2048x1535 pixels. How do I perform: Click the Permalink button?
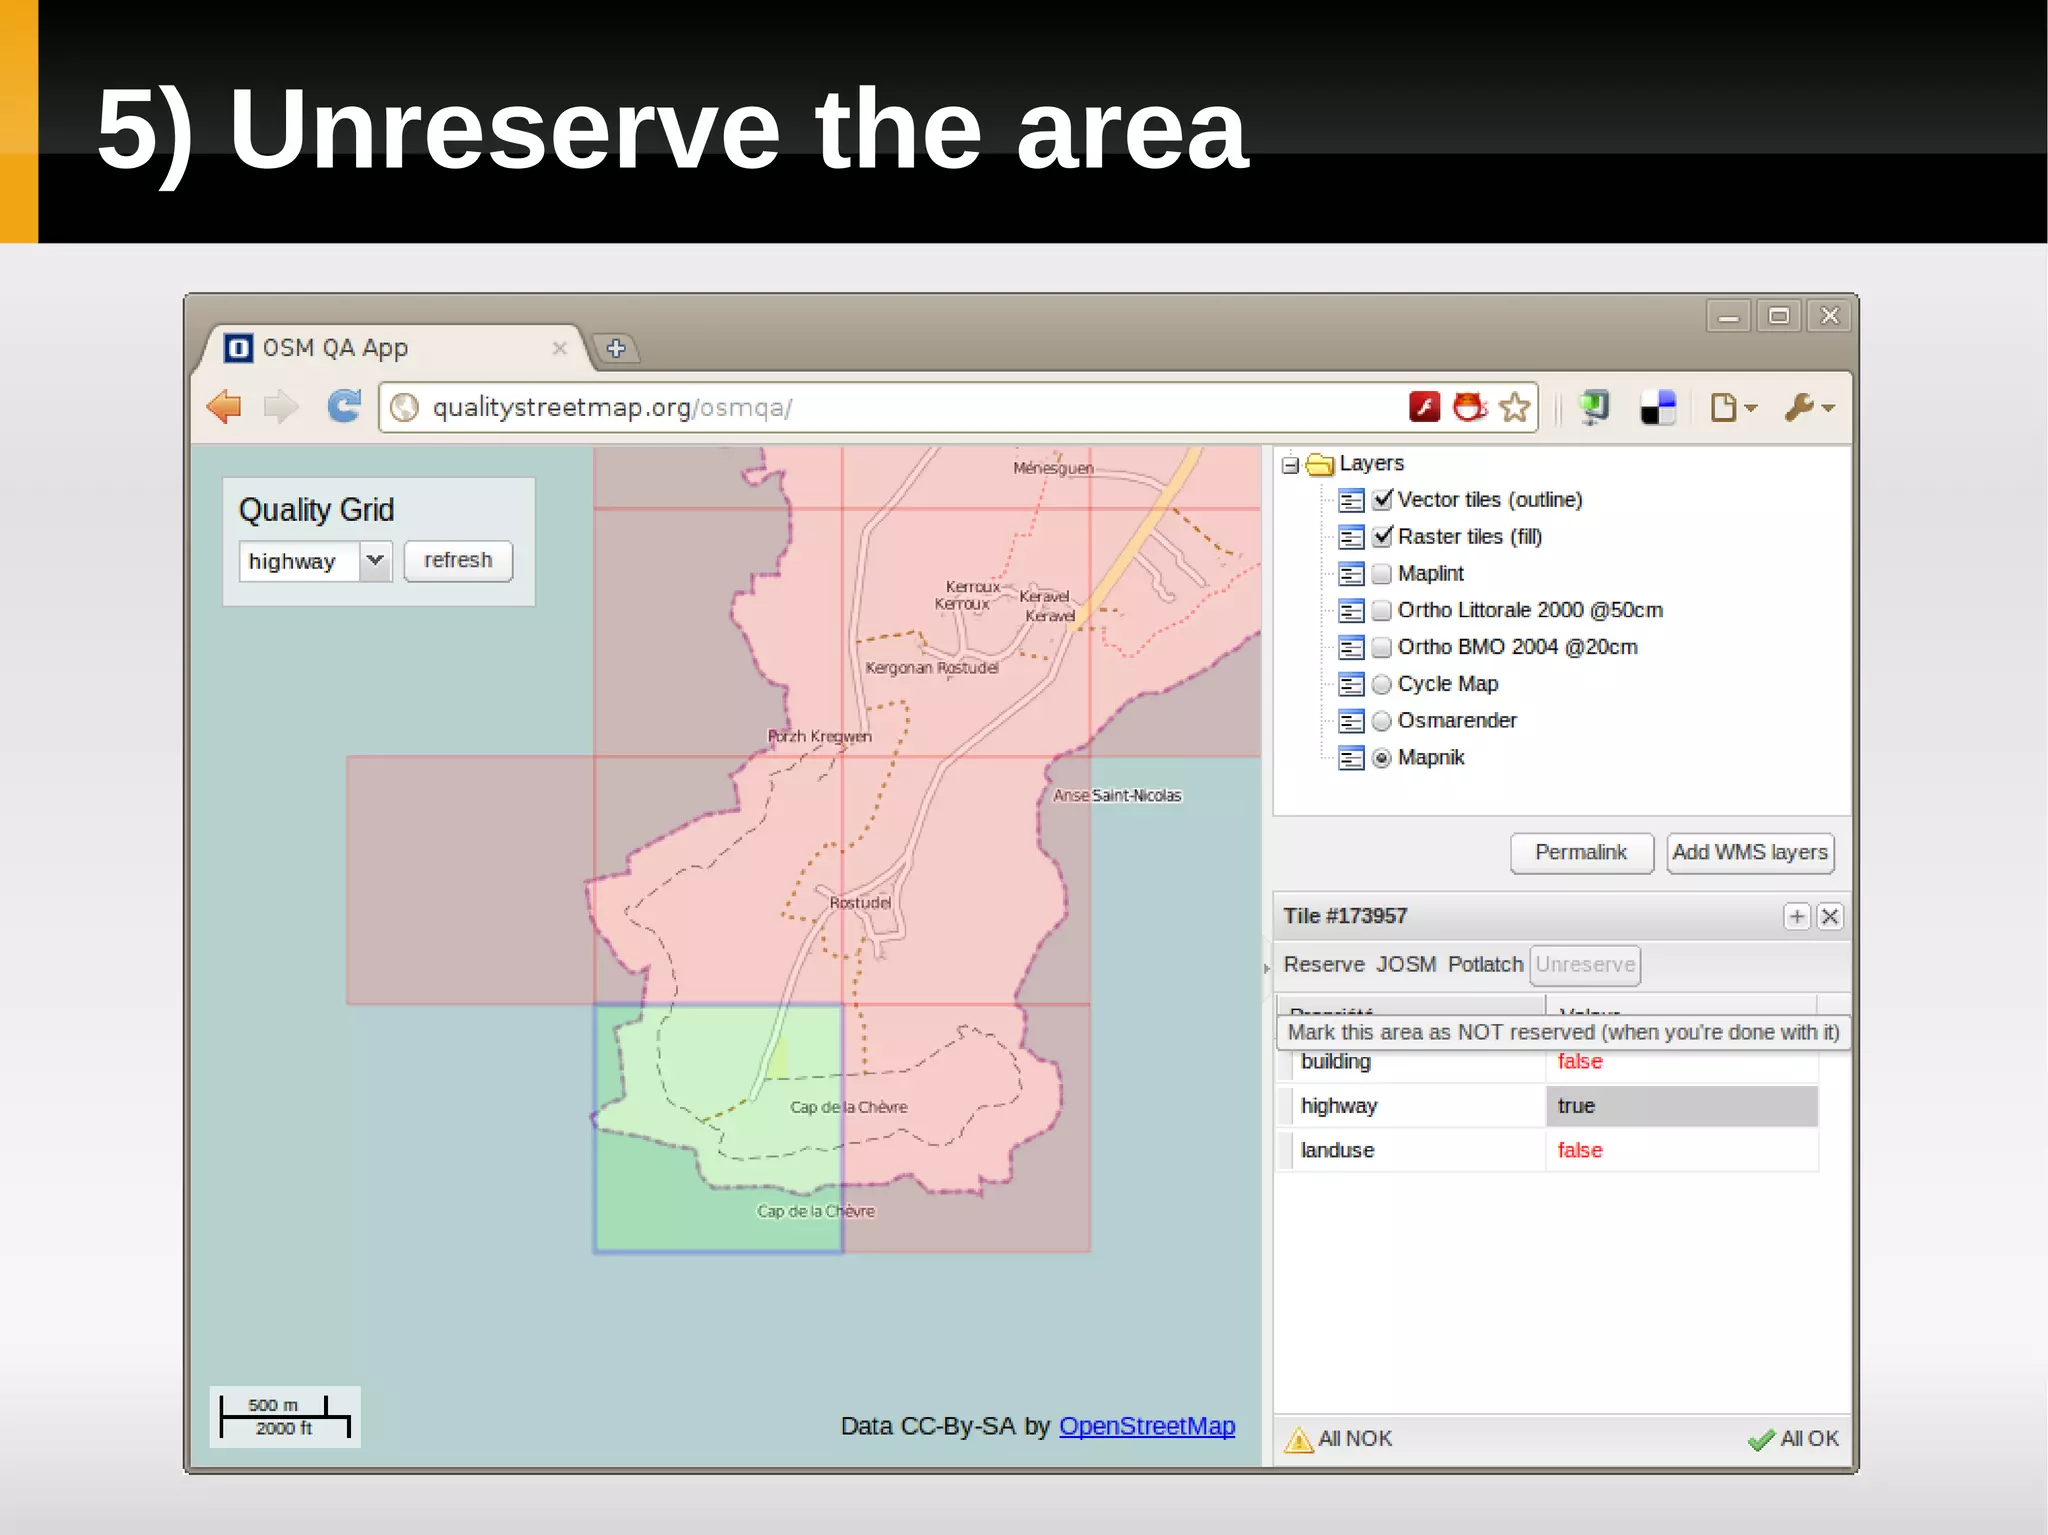(1581, 853)
